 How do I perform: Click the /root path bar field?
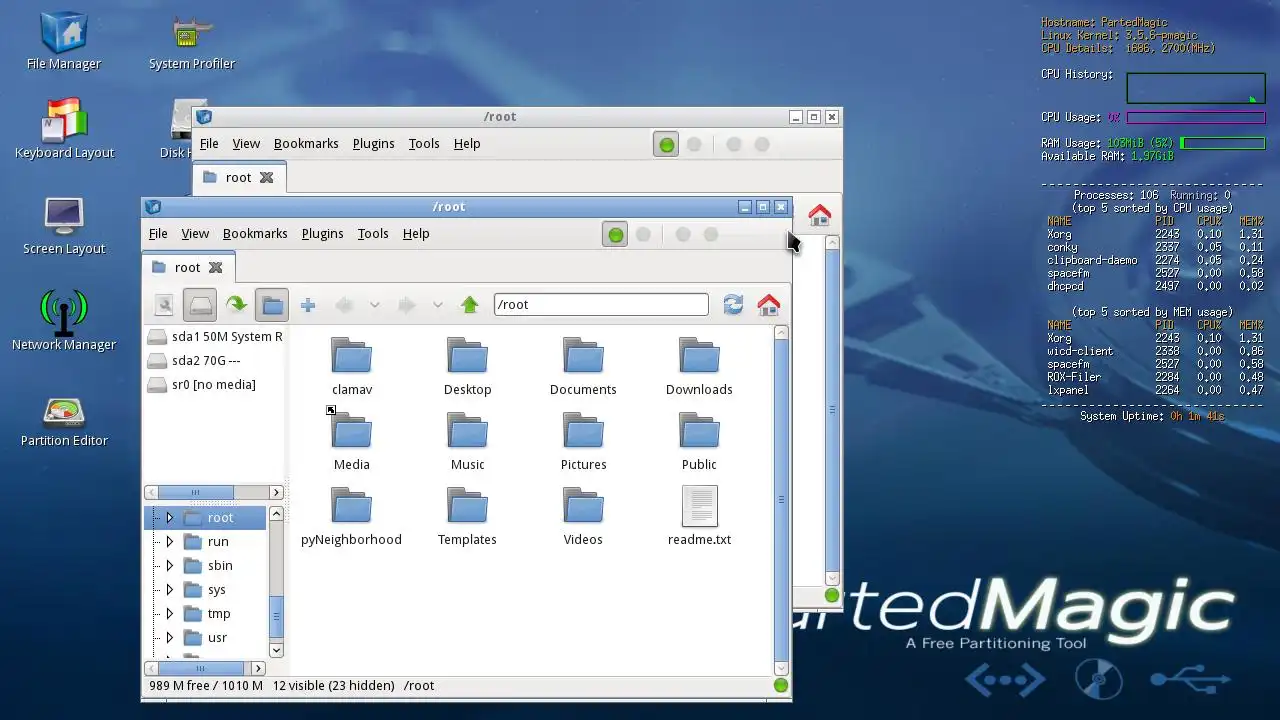coord(601,305)
